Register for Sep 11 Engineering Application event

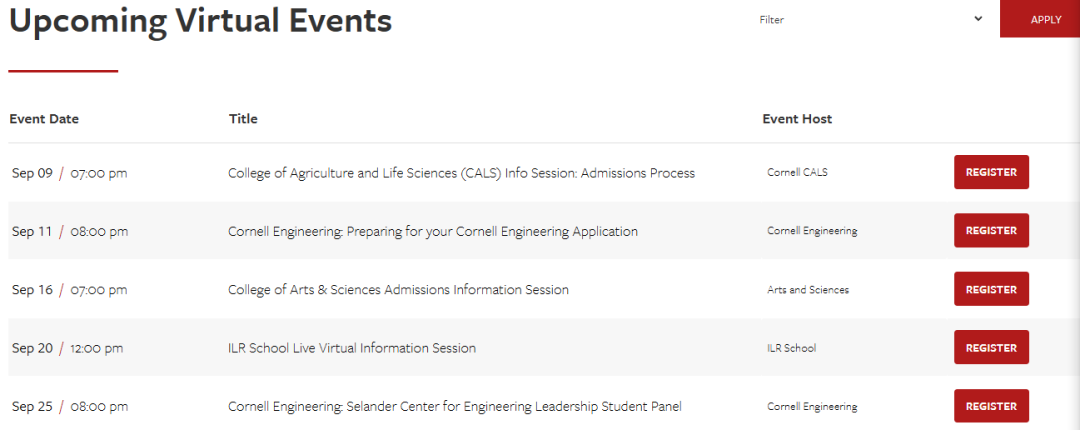(x=991, y=231)
